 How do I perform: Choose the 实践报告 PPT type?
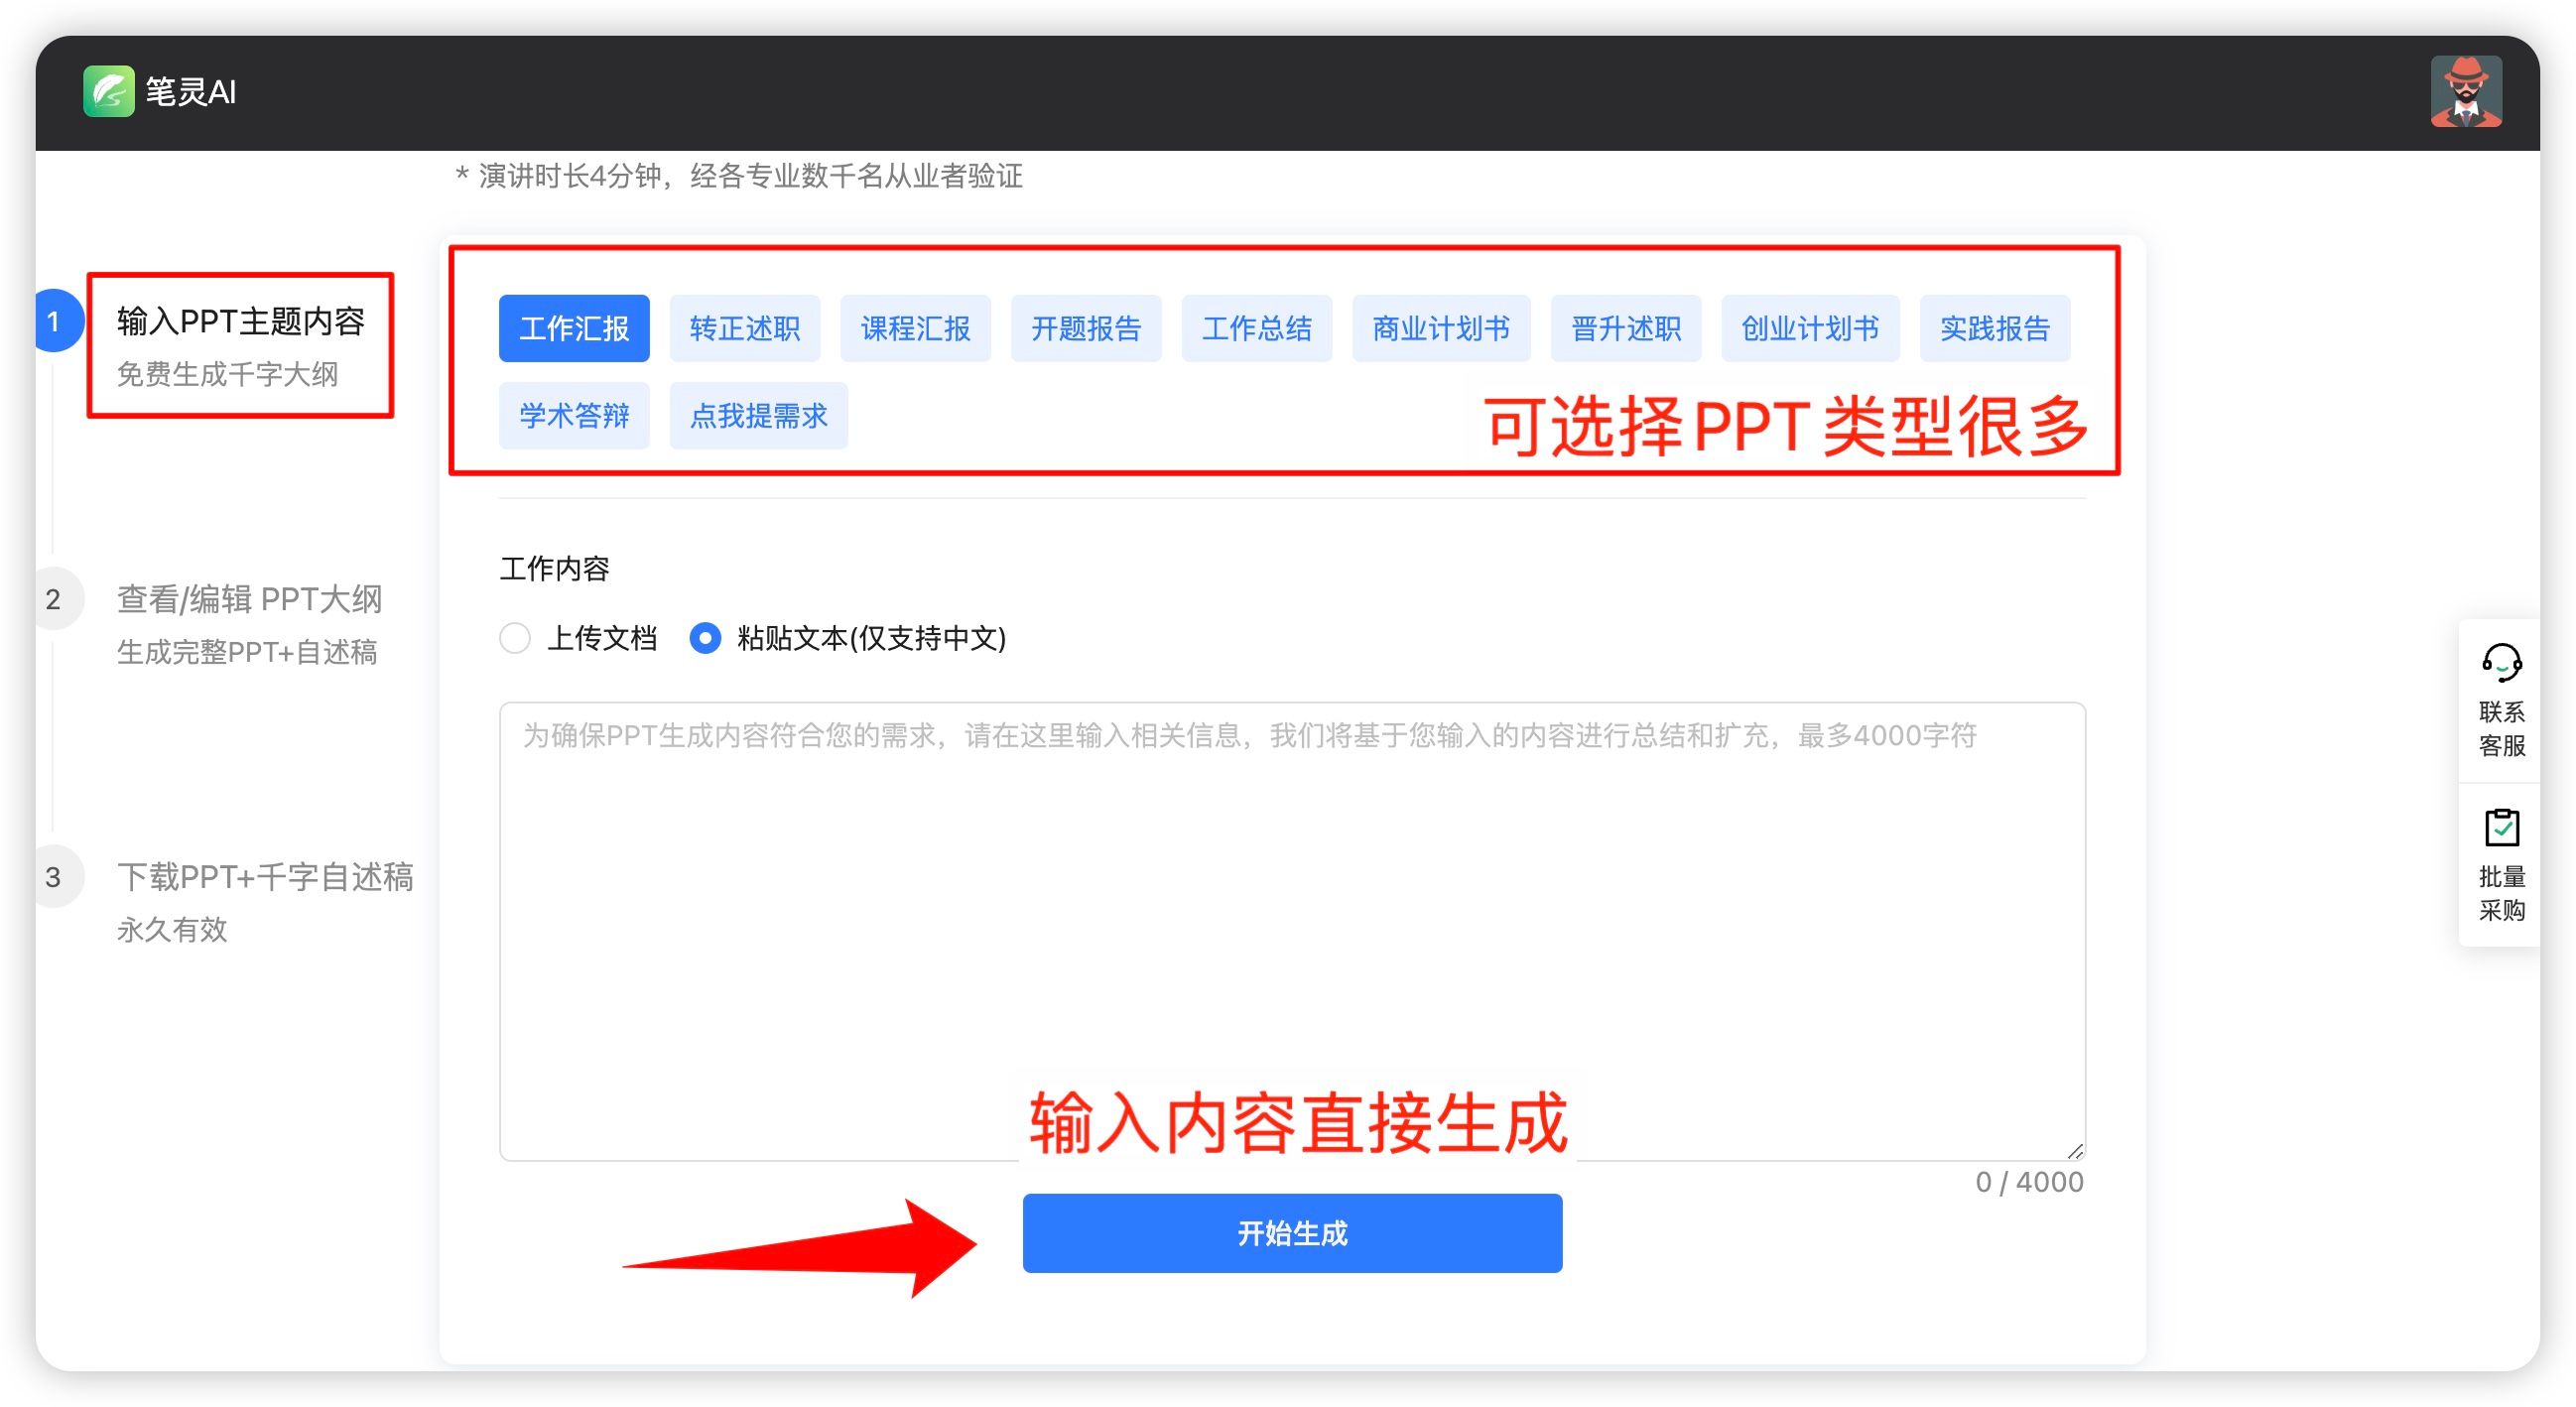point(1995,328)
